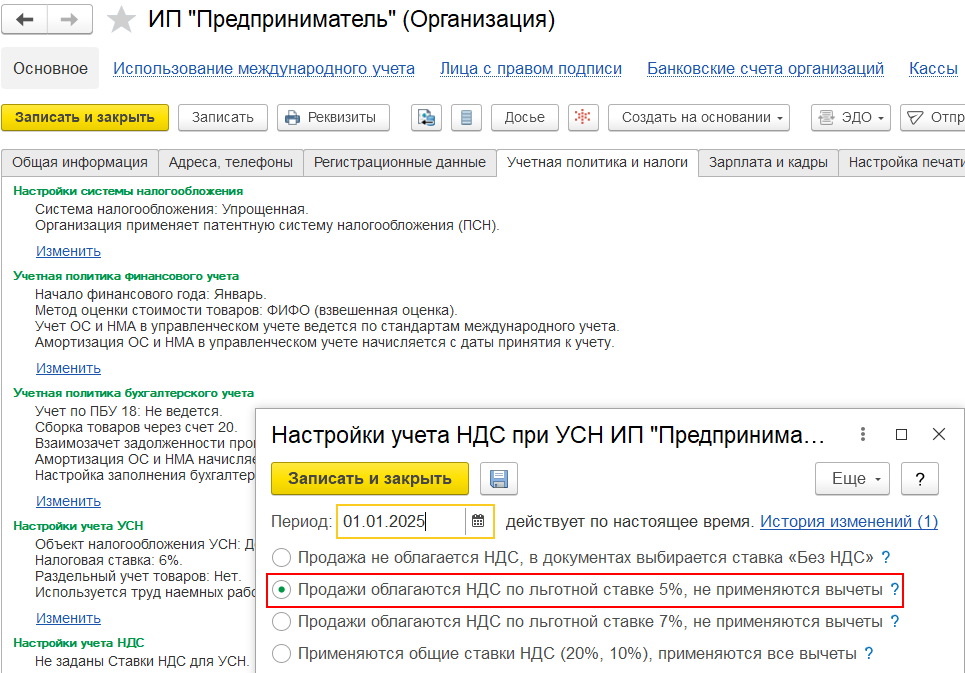965x673 pixels.
Task: Click yellow 'Записать и закрыть' in dialog
Action: (369, 479)
